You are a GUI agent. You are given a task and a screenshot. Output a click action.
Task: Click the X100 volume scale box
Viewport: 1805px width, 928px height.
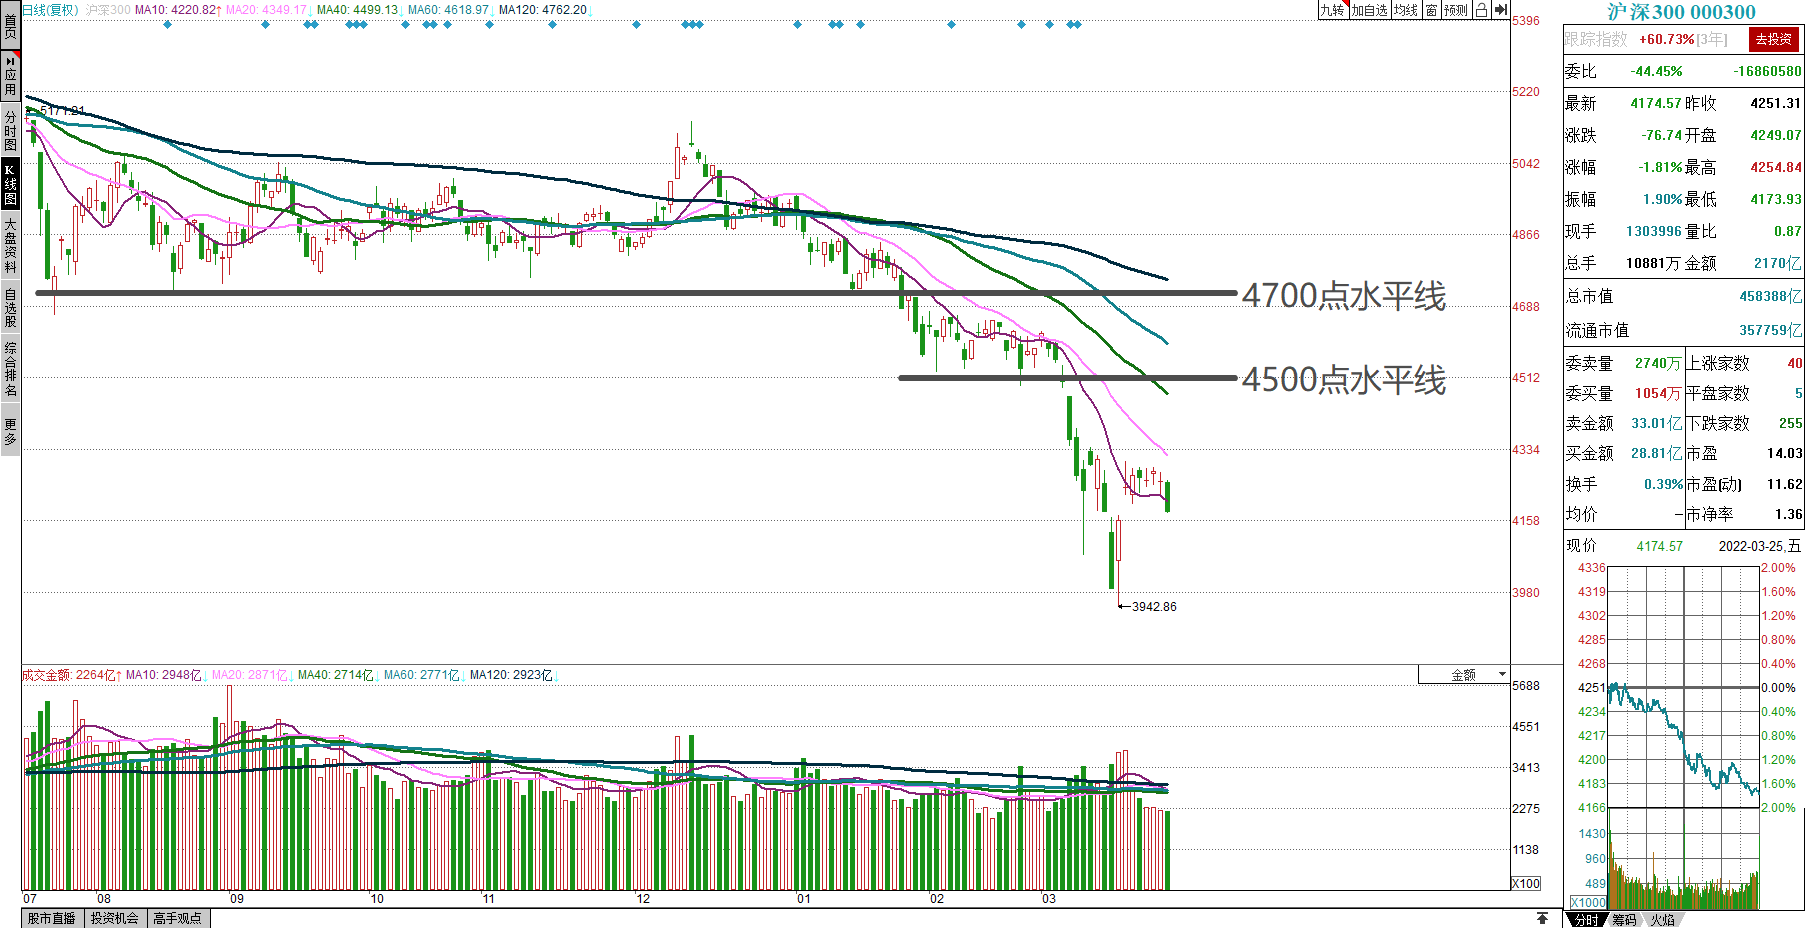(1525, 883)
